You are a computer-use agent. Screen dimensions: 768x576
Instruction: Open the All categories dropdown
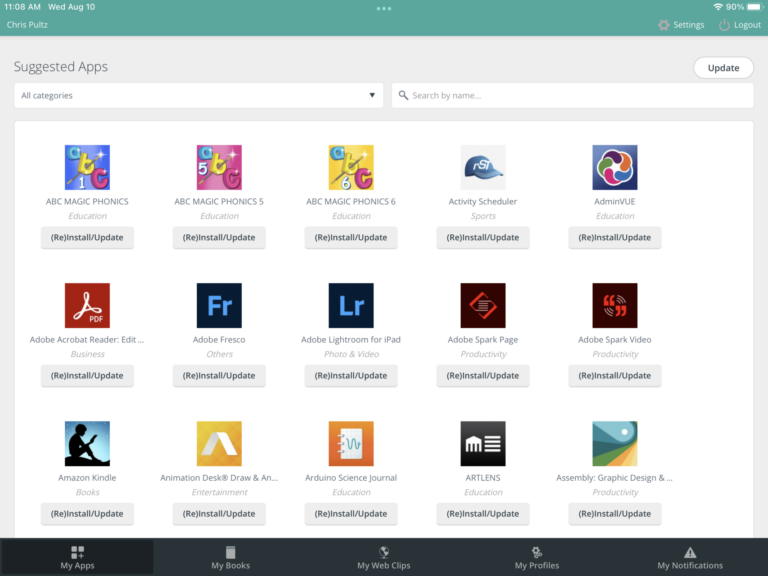click(x=198, y=96)
